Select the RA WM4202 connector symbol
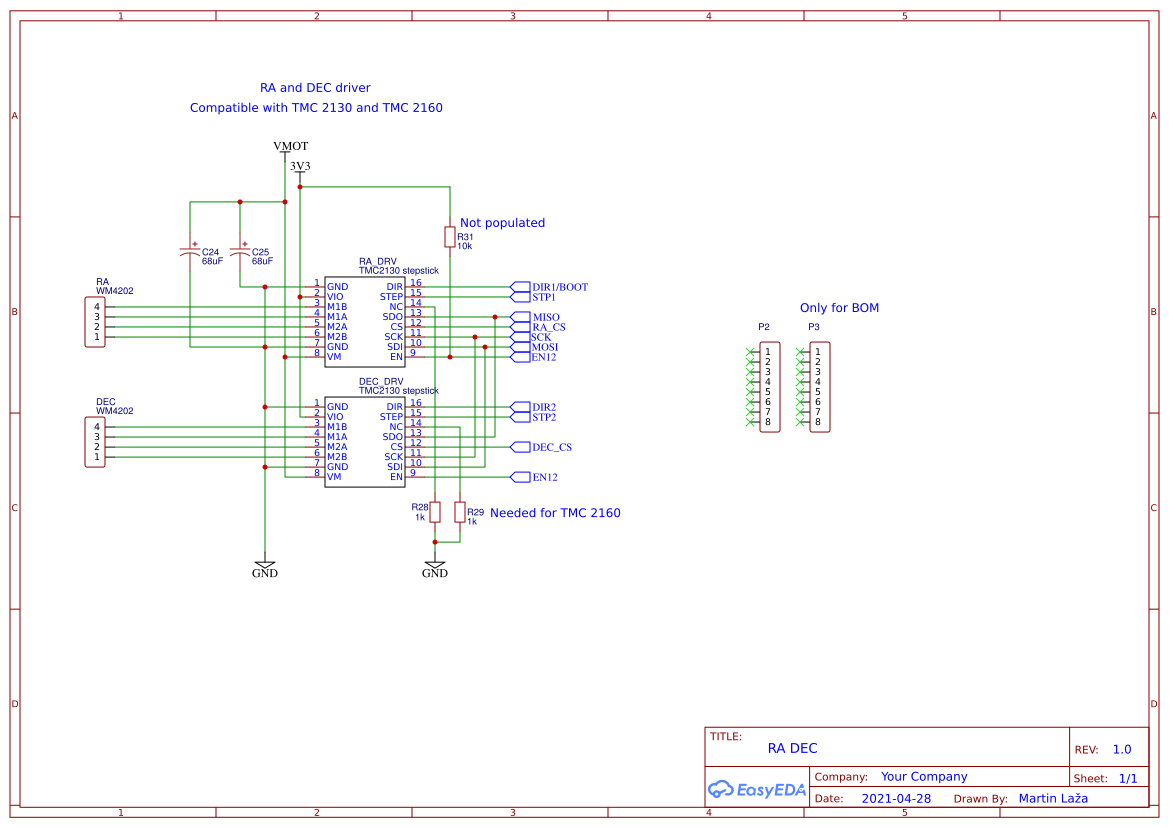Screen dimensions: 1169x828 click(x=95, y=322)
